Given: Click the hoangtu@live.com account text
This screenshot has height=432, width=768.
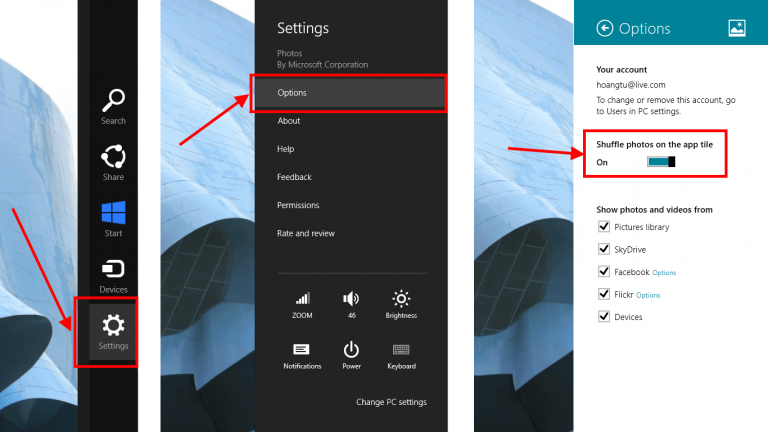Looking at the screenshot, I should [630, 85].
